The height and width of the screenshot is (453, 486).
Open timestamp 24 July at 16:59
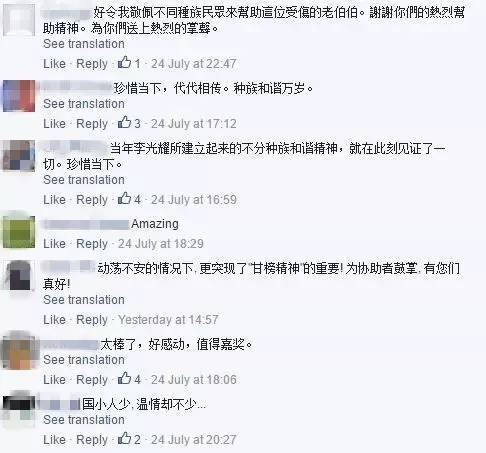pos(194,200)
